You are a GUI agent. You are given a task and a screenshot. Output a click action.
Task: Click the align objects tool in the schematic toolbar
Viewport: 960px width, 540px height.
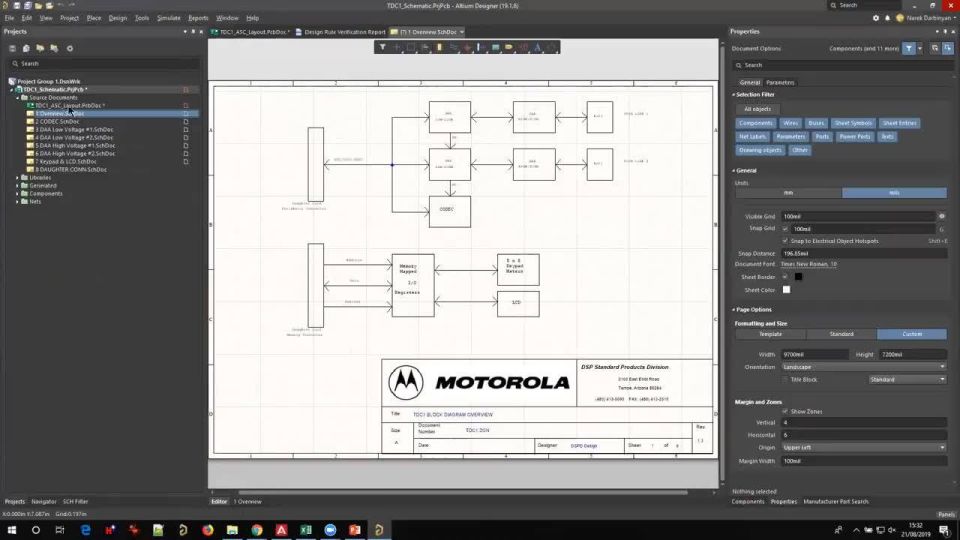point(425,47)
